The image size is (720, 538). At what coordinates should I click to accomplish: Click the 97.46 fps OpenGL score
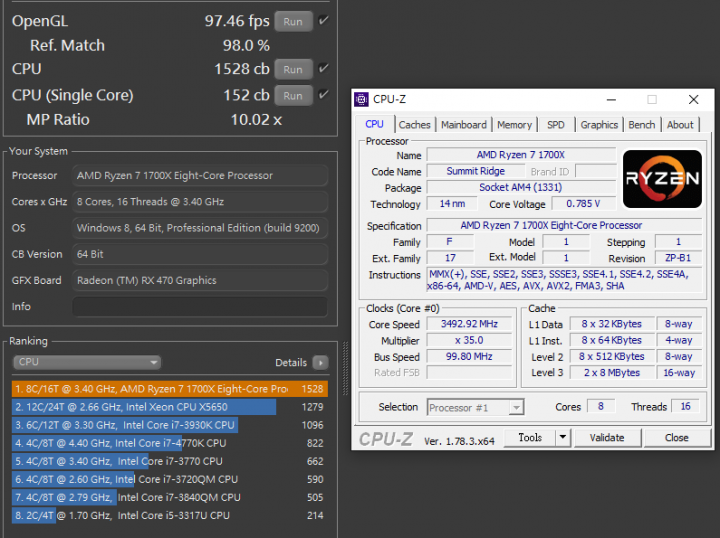(x=237, y=21)
